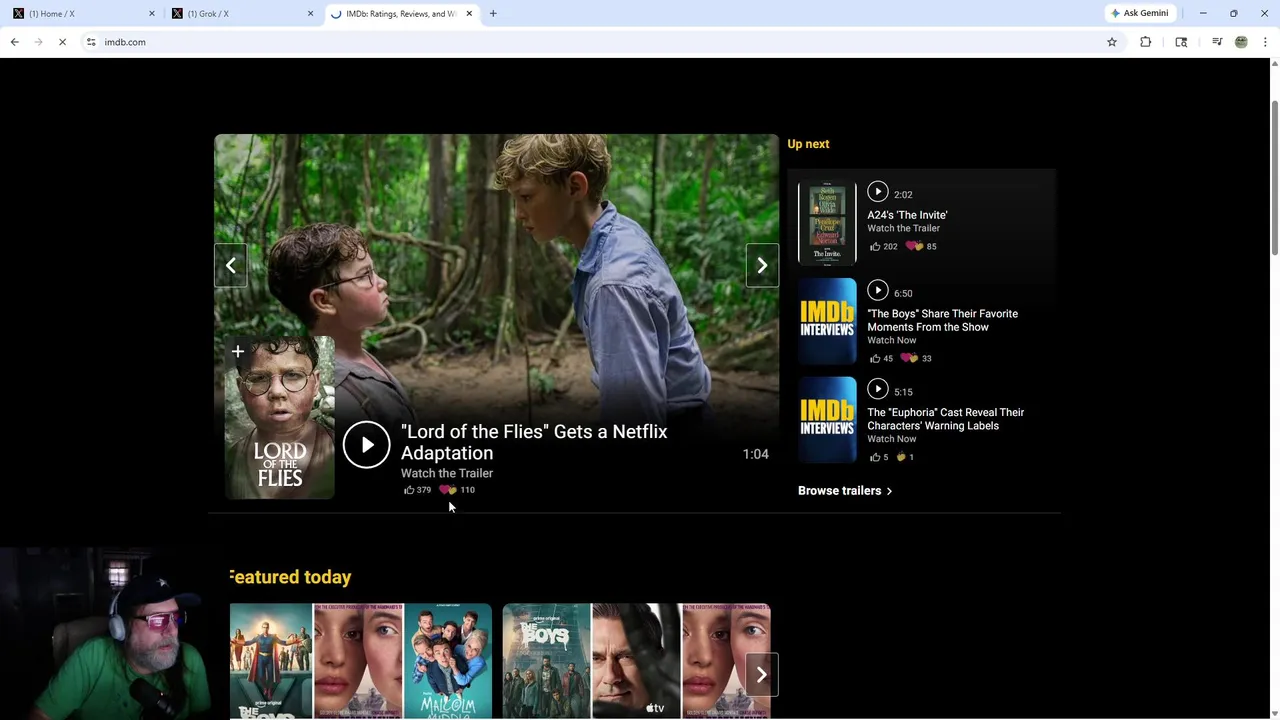The height and width of the screenshot is (720, 1280).
Task: Click the 1:04 trailer duration
Action: click(756, 454)
